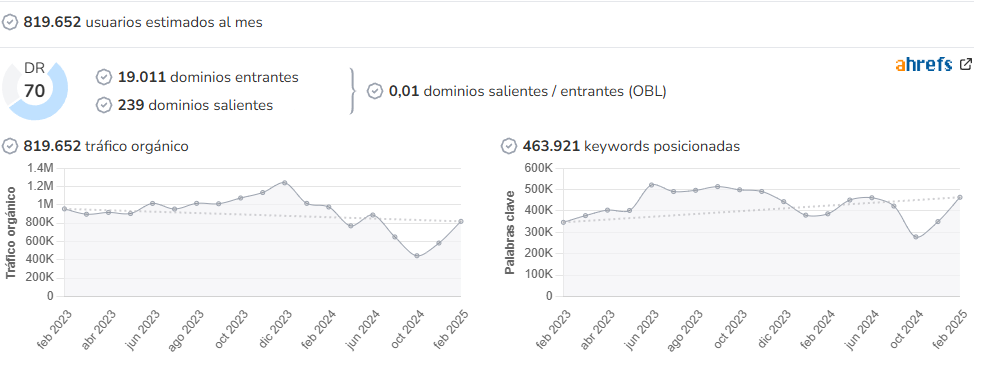982x367 pixels.
Task: Click the '100K' axis label in keywords chart
Action: click(x=539, y=274)
